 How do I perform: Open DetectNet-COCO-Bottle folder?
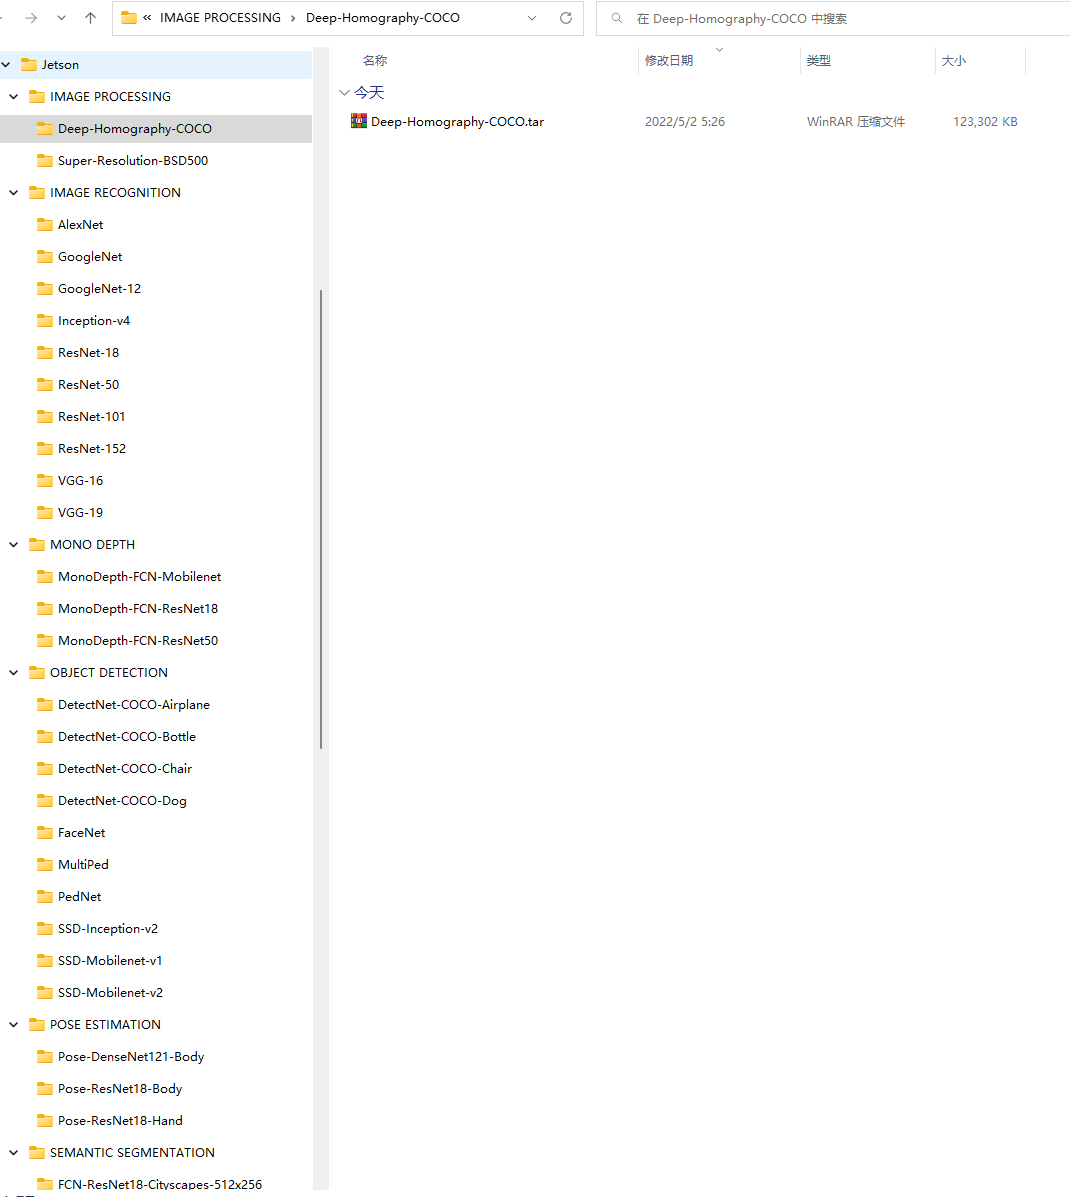click(127, 737)
